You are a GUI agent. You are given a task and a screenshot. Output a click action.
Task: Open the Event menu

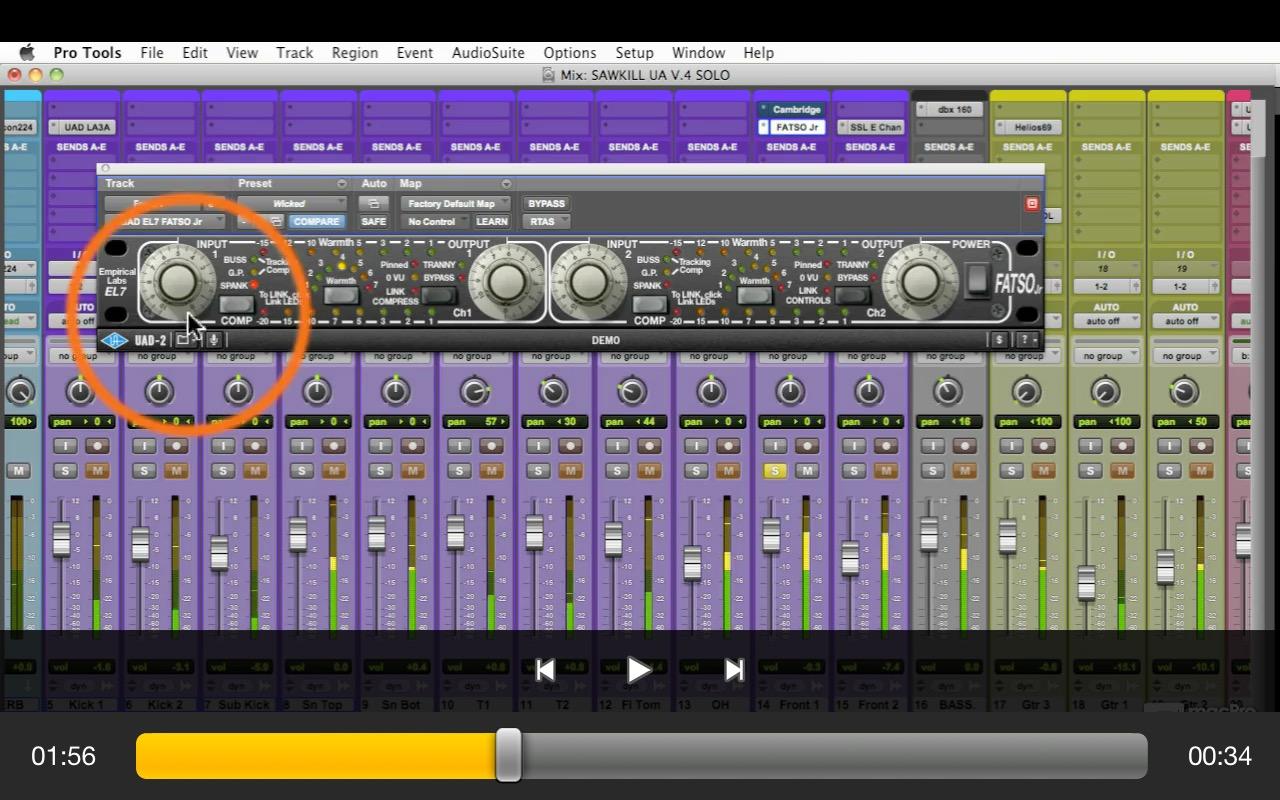[414, 53]
